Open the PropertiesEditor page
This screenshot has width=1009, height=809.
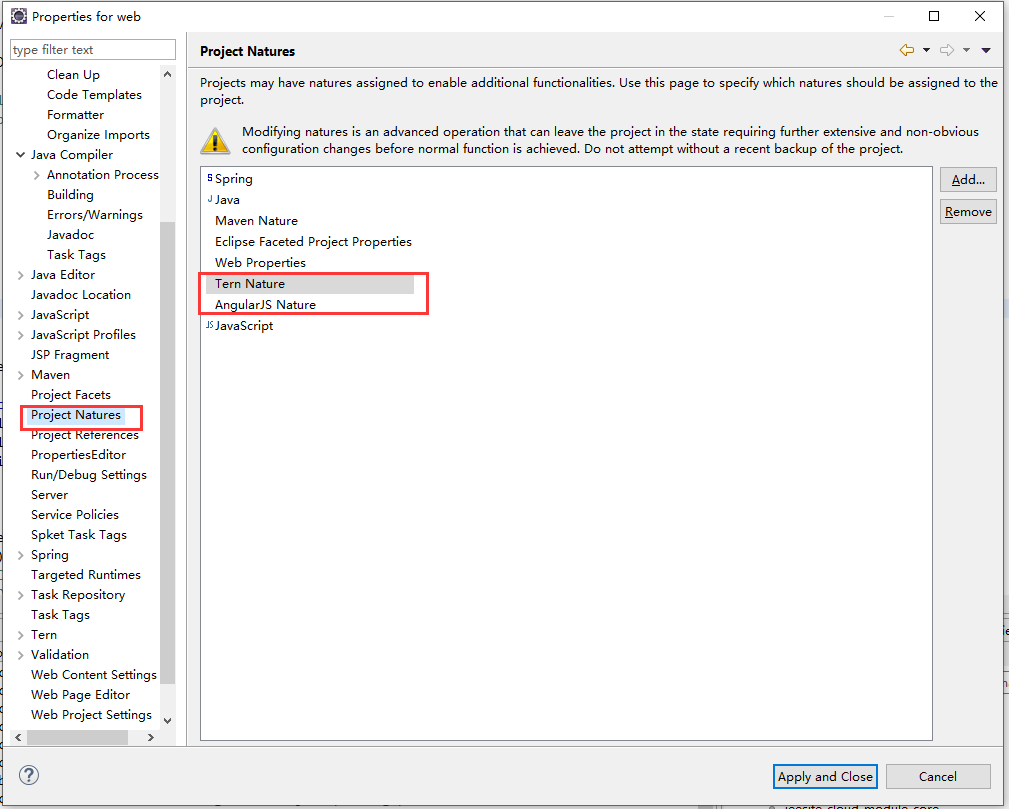tap(79, 454)
